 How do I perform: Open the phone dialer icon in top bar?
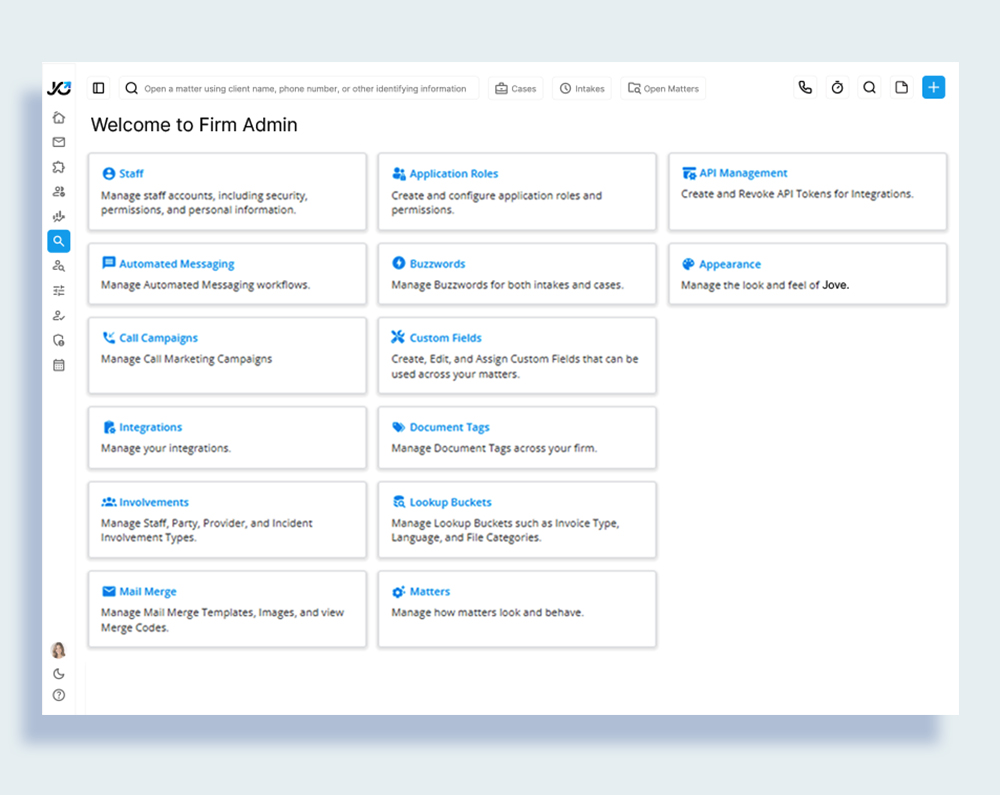(x=805, y=88)
